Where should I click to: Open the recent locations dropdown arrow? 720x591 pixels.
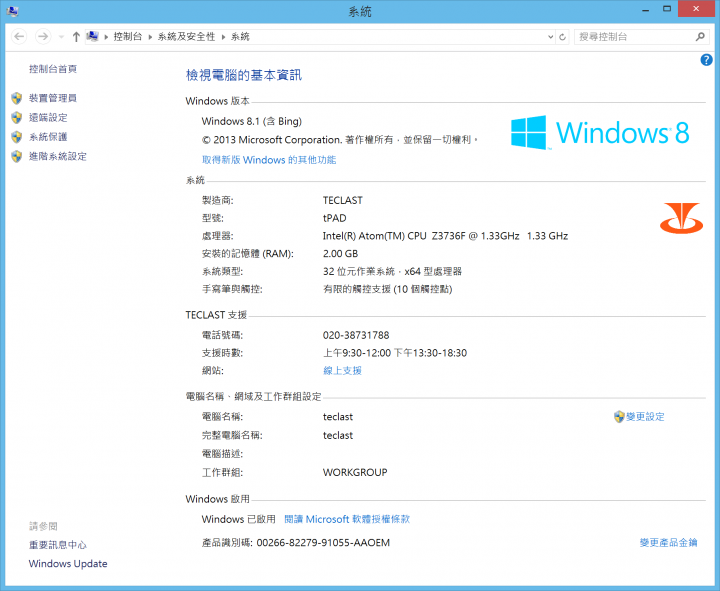(61, 37)
